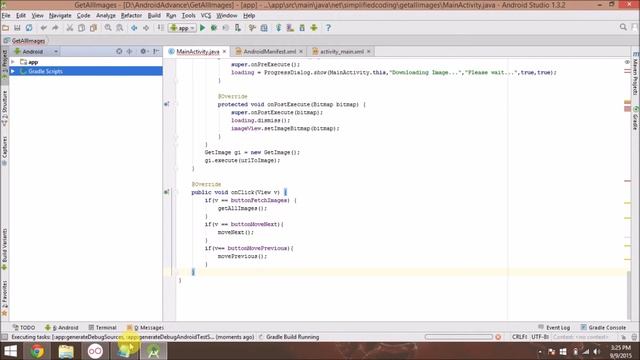Open the Build menu
This screenshot has width=640, height=360.
(x=154, y=16)
